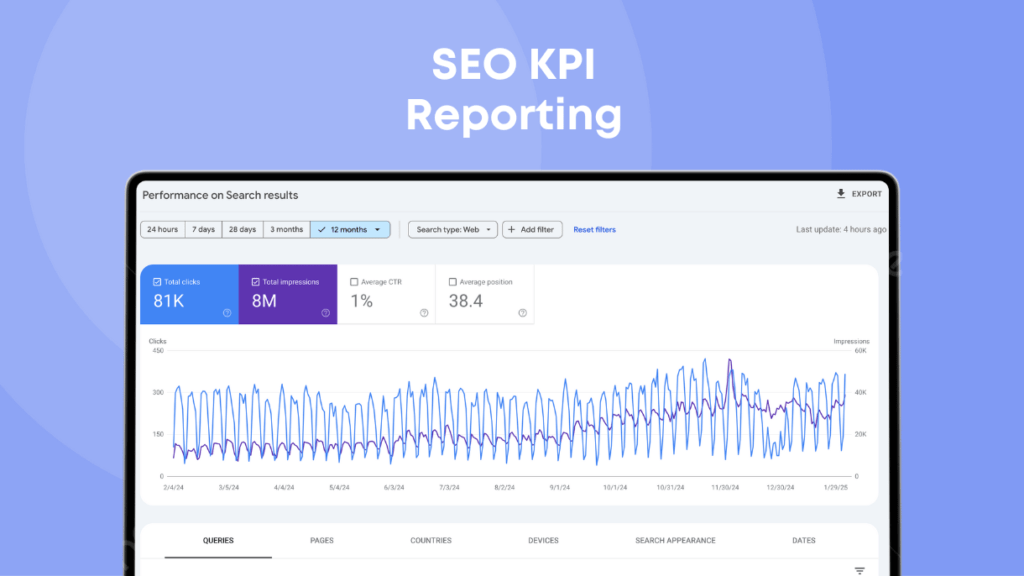The width and height of the screenshot is (1024, 576).
Task: Enable the Average CTR metric checkbox
Action: [352, 282]
